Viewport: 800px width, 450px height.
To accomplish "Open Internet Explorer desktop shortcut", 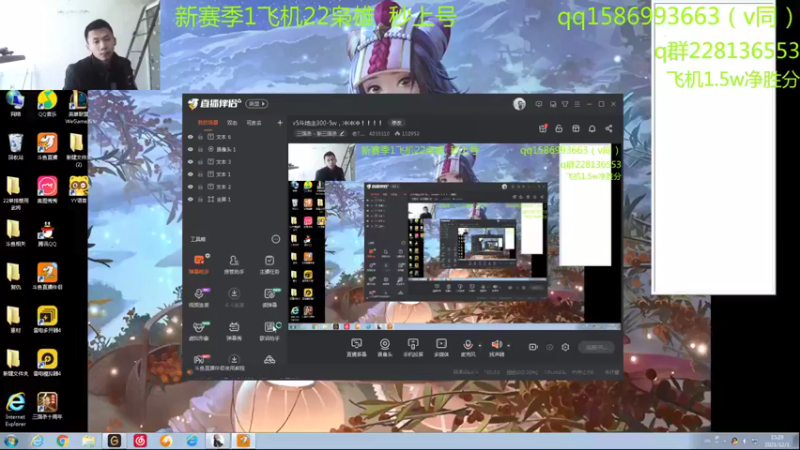I will pyautogui.click(x=15, y=410).
